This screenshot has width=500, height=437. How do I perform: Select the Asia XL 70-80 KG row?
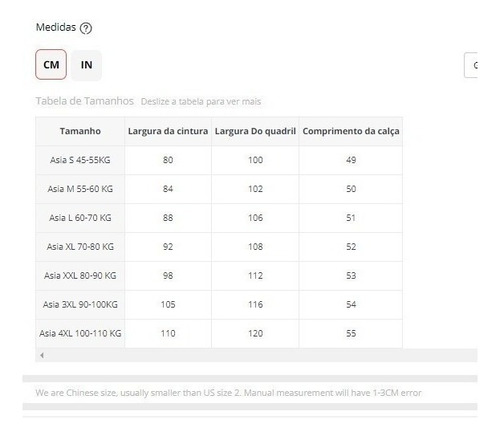click(219, 247)
